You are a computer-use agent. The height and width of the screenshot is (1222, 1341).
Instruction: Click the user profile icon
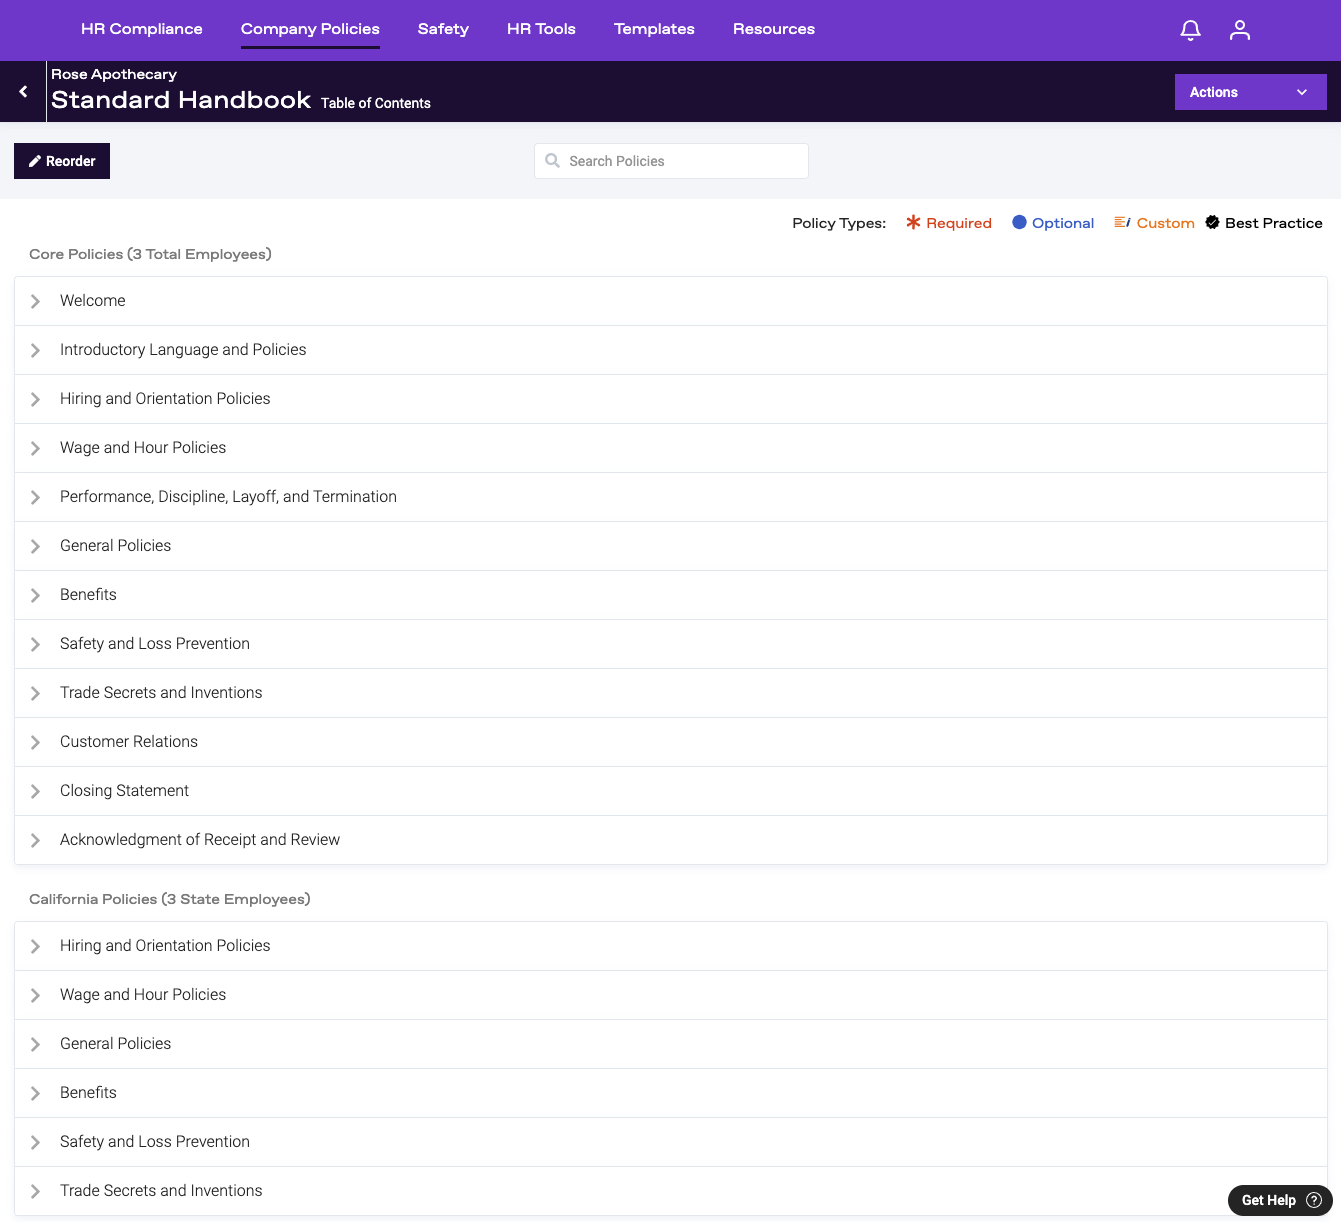click(1240, 30)
